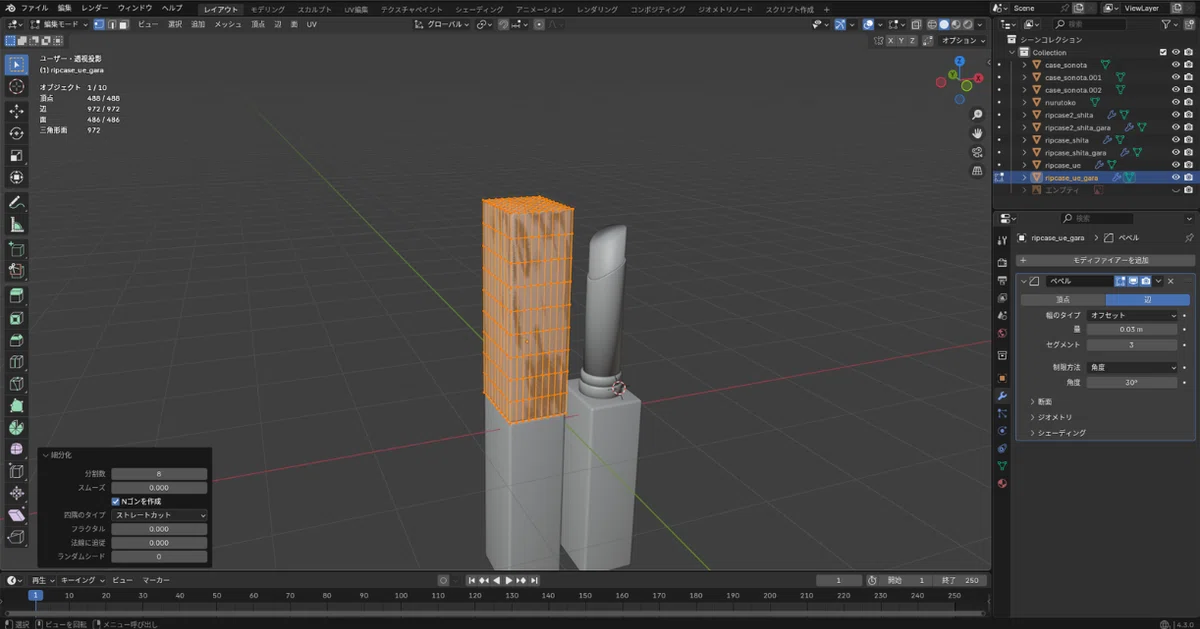Toggle visibility of ripcase_shita
Screen dimensions: 1200x629
[x=1176, y=140]
